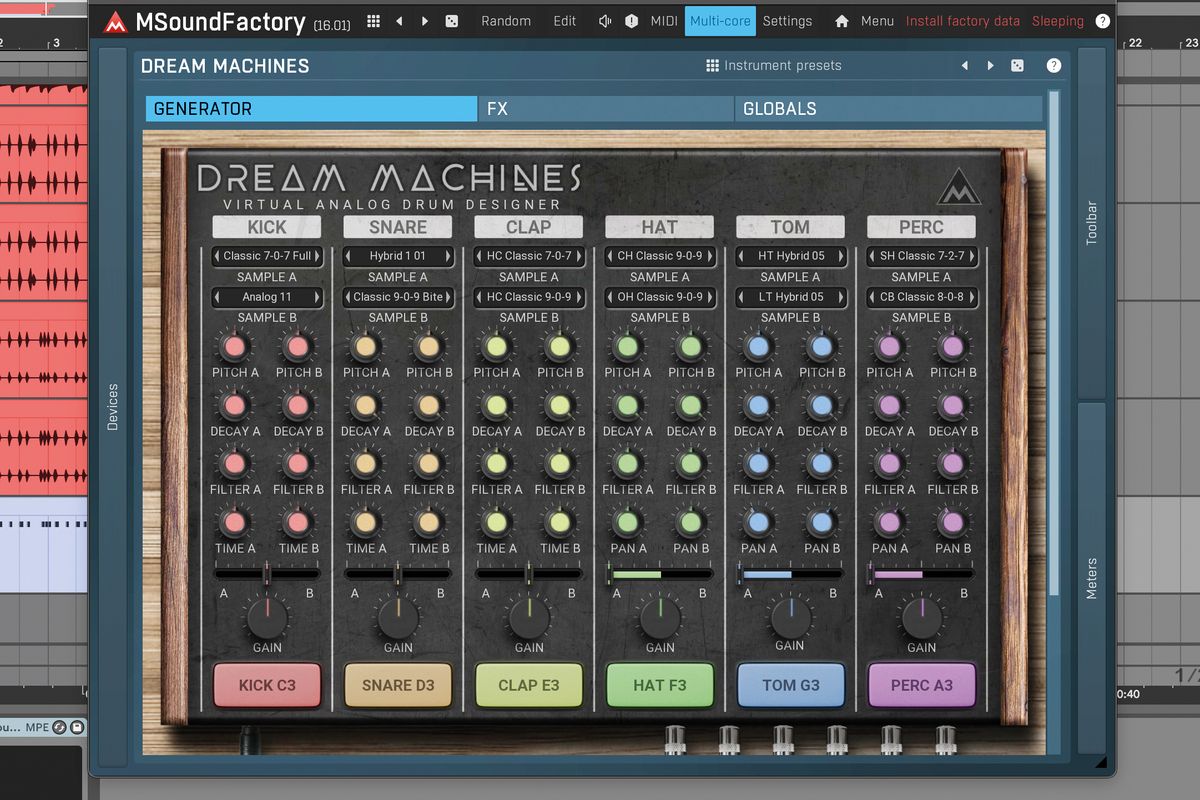Screen dimensions: 1200x800
Task: Disable Multi-core processing
Action: click(720, 20)
